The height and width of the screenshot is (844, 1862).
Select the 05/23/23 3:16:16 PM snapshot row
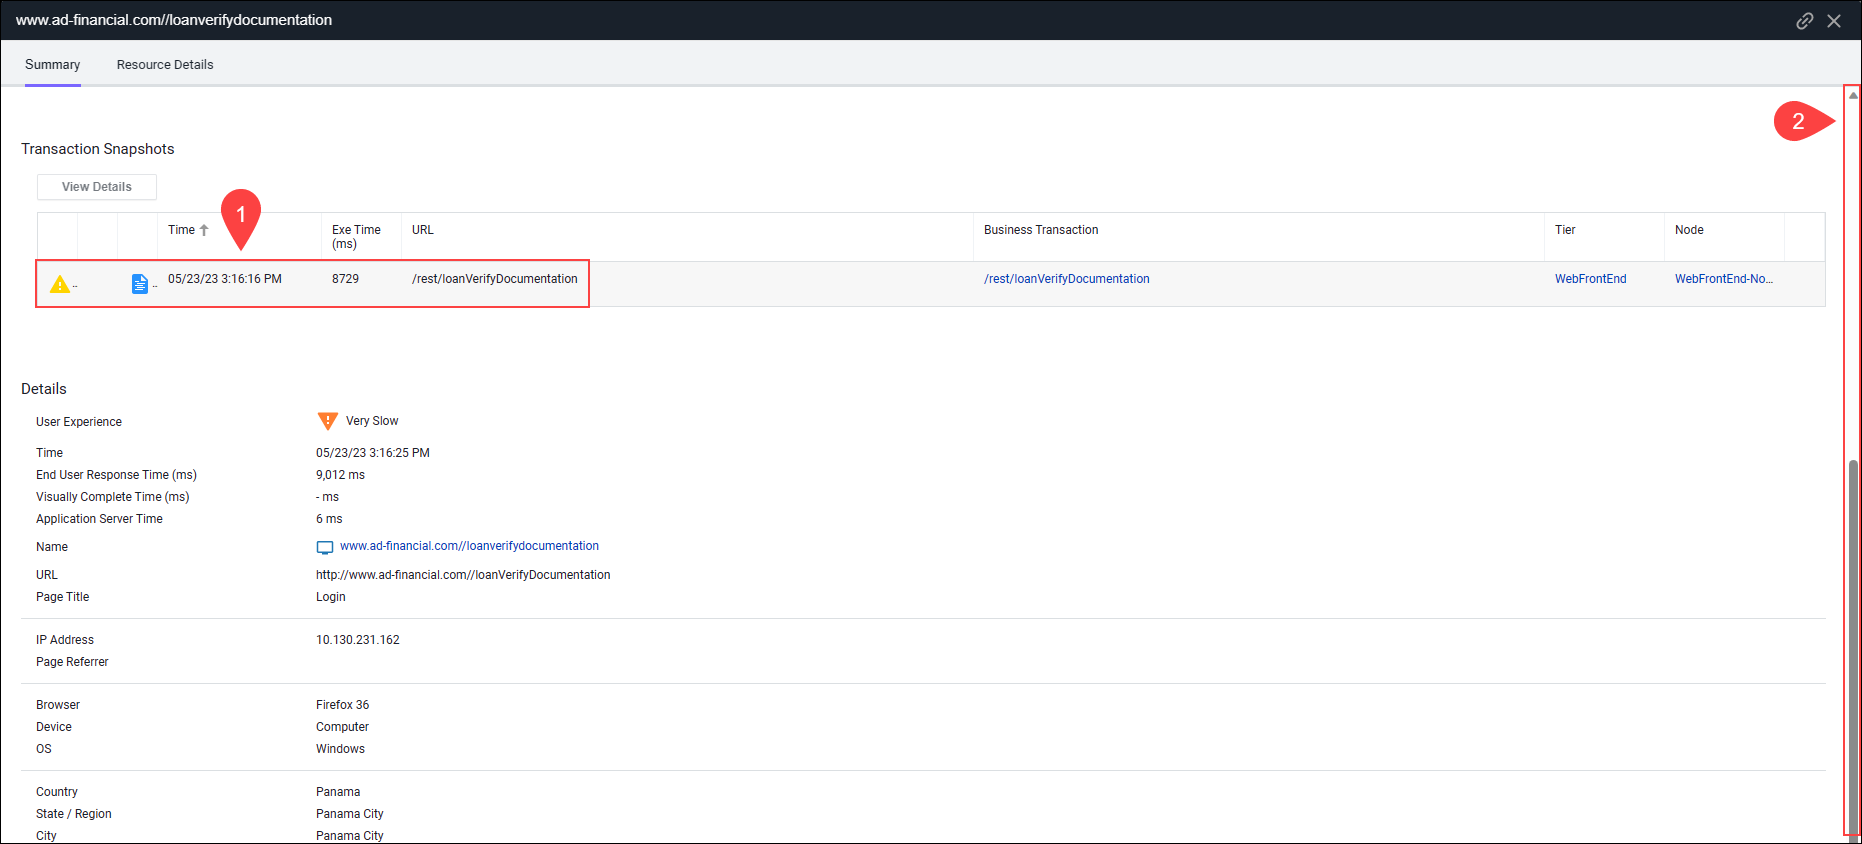225,279
